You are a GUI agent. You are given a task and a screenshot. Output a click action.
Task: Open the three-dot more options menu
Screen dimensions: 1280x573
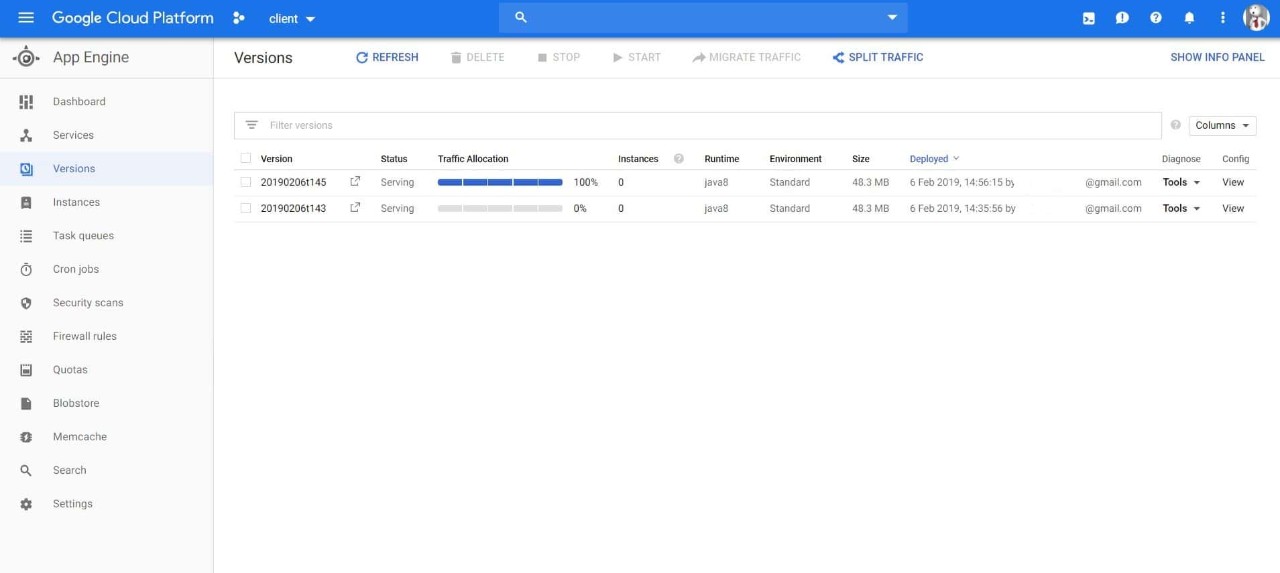(1222, 18)
